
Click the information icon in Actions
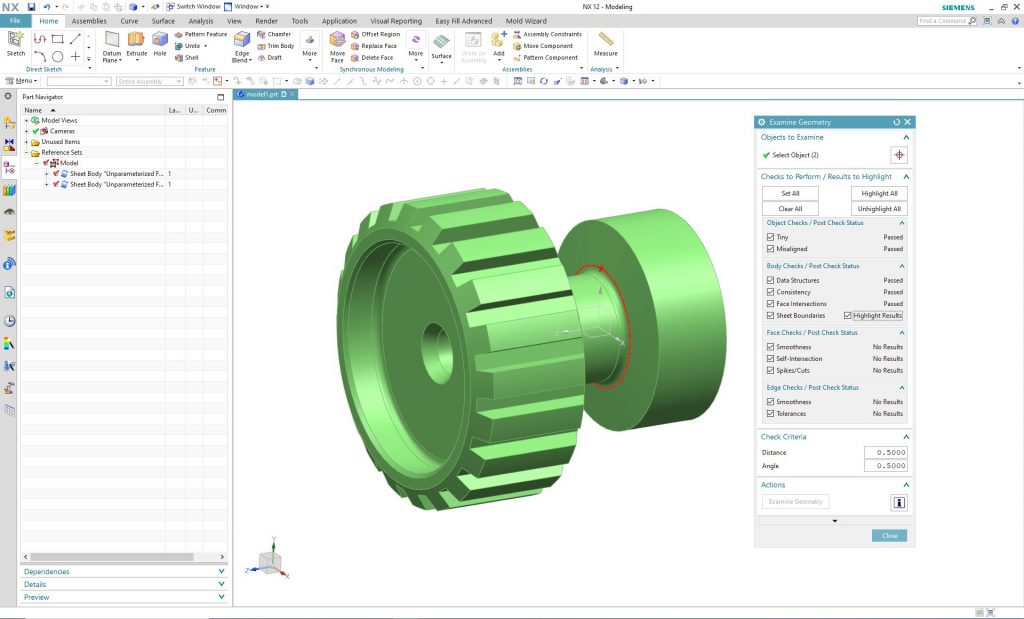click(899, 502)
